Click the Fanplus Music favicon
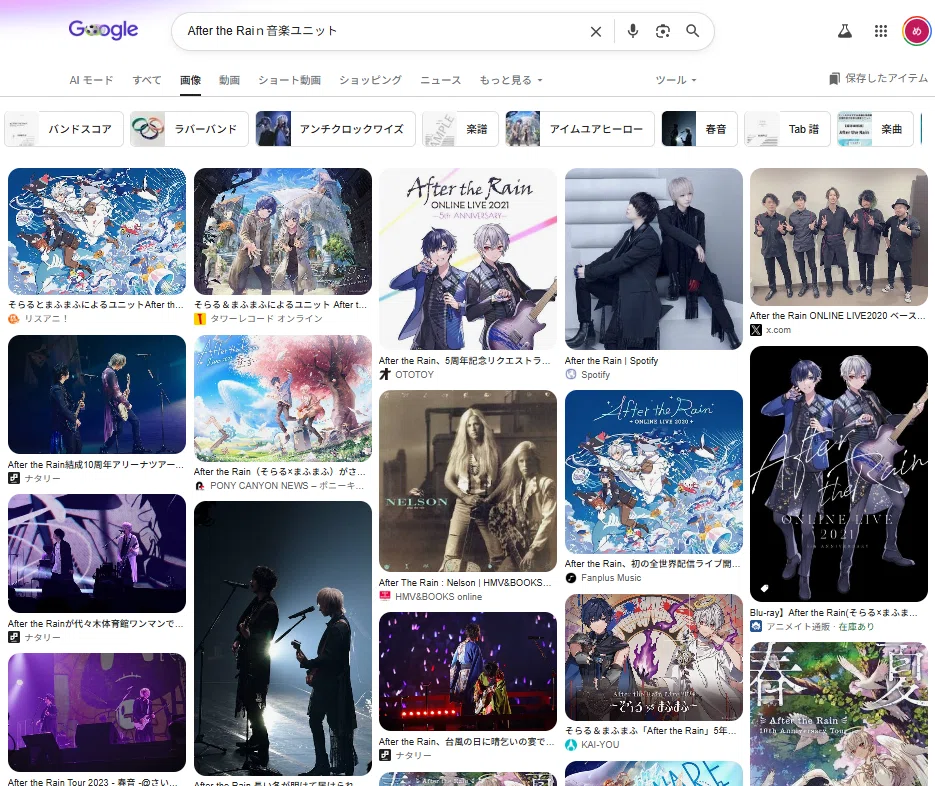The image size is (935, 786). (x=571, y=578)
